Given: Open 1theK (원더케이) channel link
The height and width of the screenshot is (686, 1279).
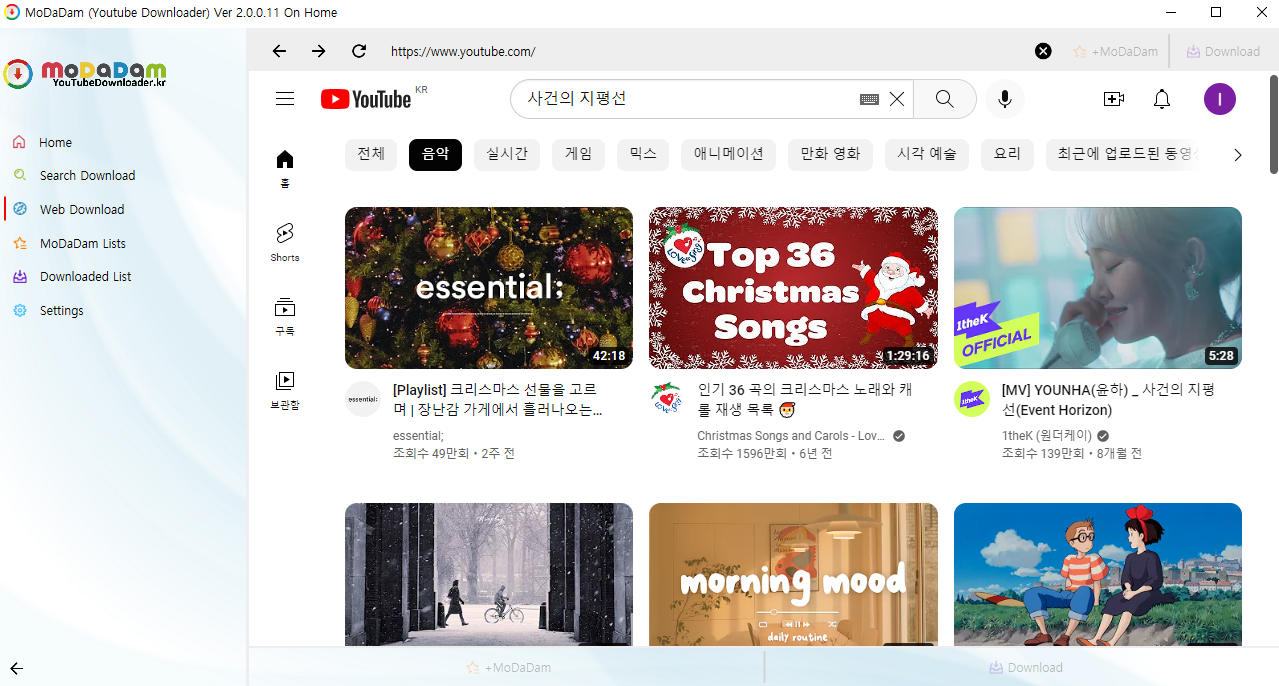Looking at the screenshot, I should pyautogui.click(x=1047, y=436).
